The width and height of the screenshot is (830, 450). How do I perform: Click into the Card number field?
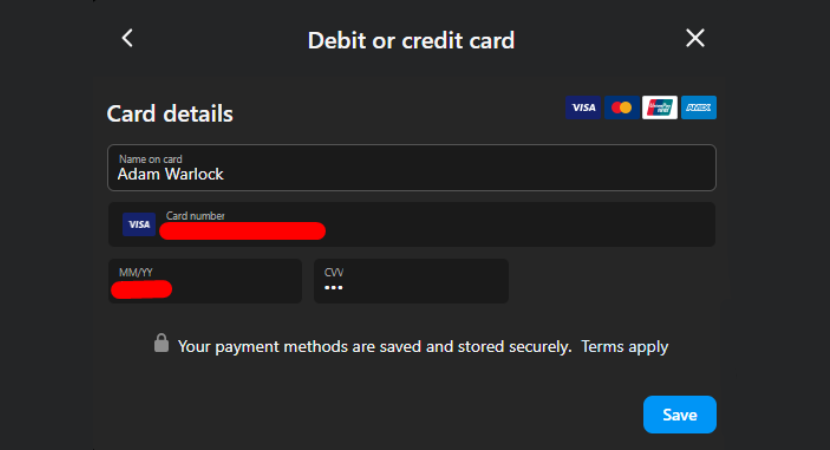500,225
